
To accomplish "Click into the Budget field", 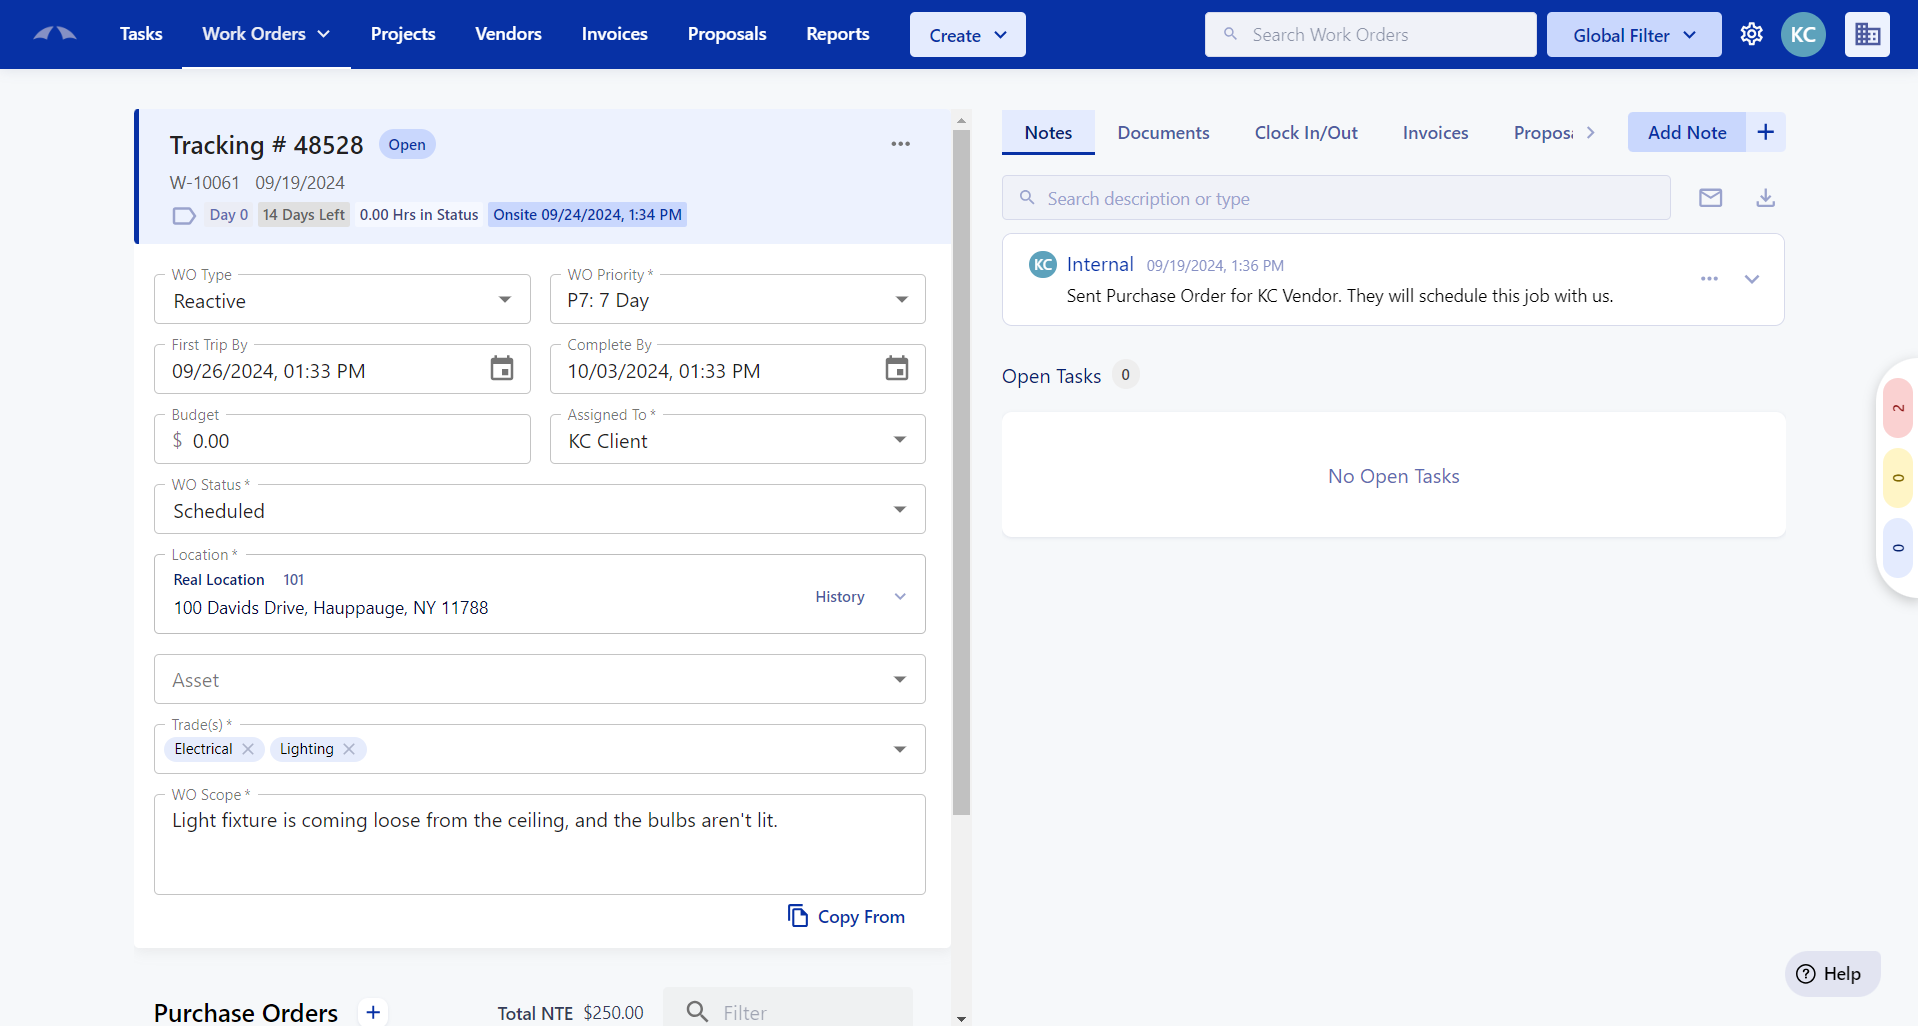I will 342,440.
